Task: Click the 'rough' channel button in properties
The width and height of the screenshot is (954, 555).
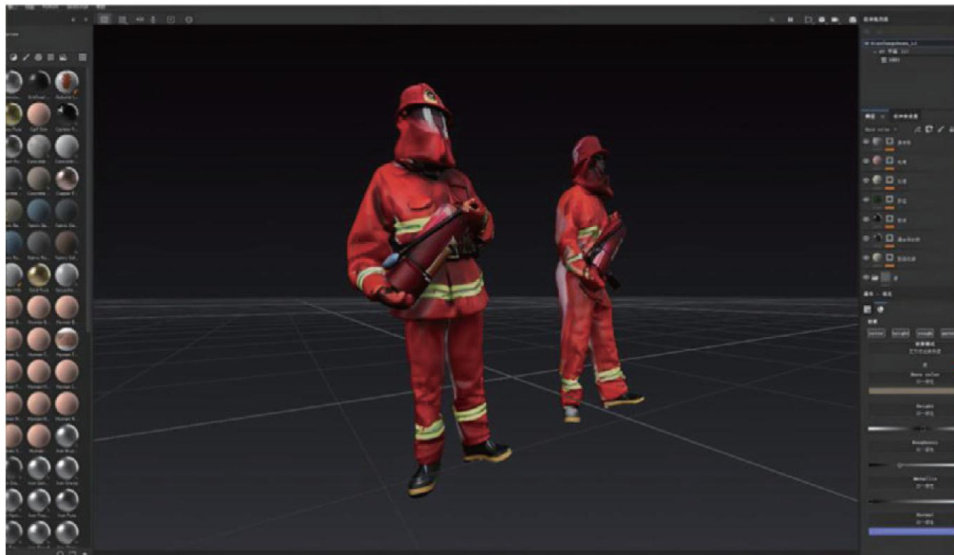Action: click(924, 334)
